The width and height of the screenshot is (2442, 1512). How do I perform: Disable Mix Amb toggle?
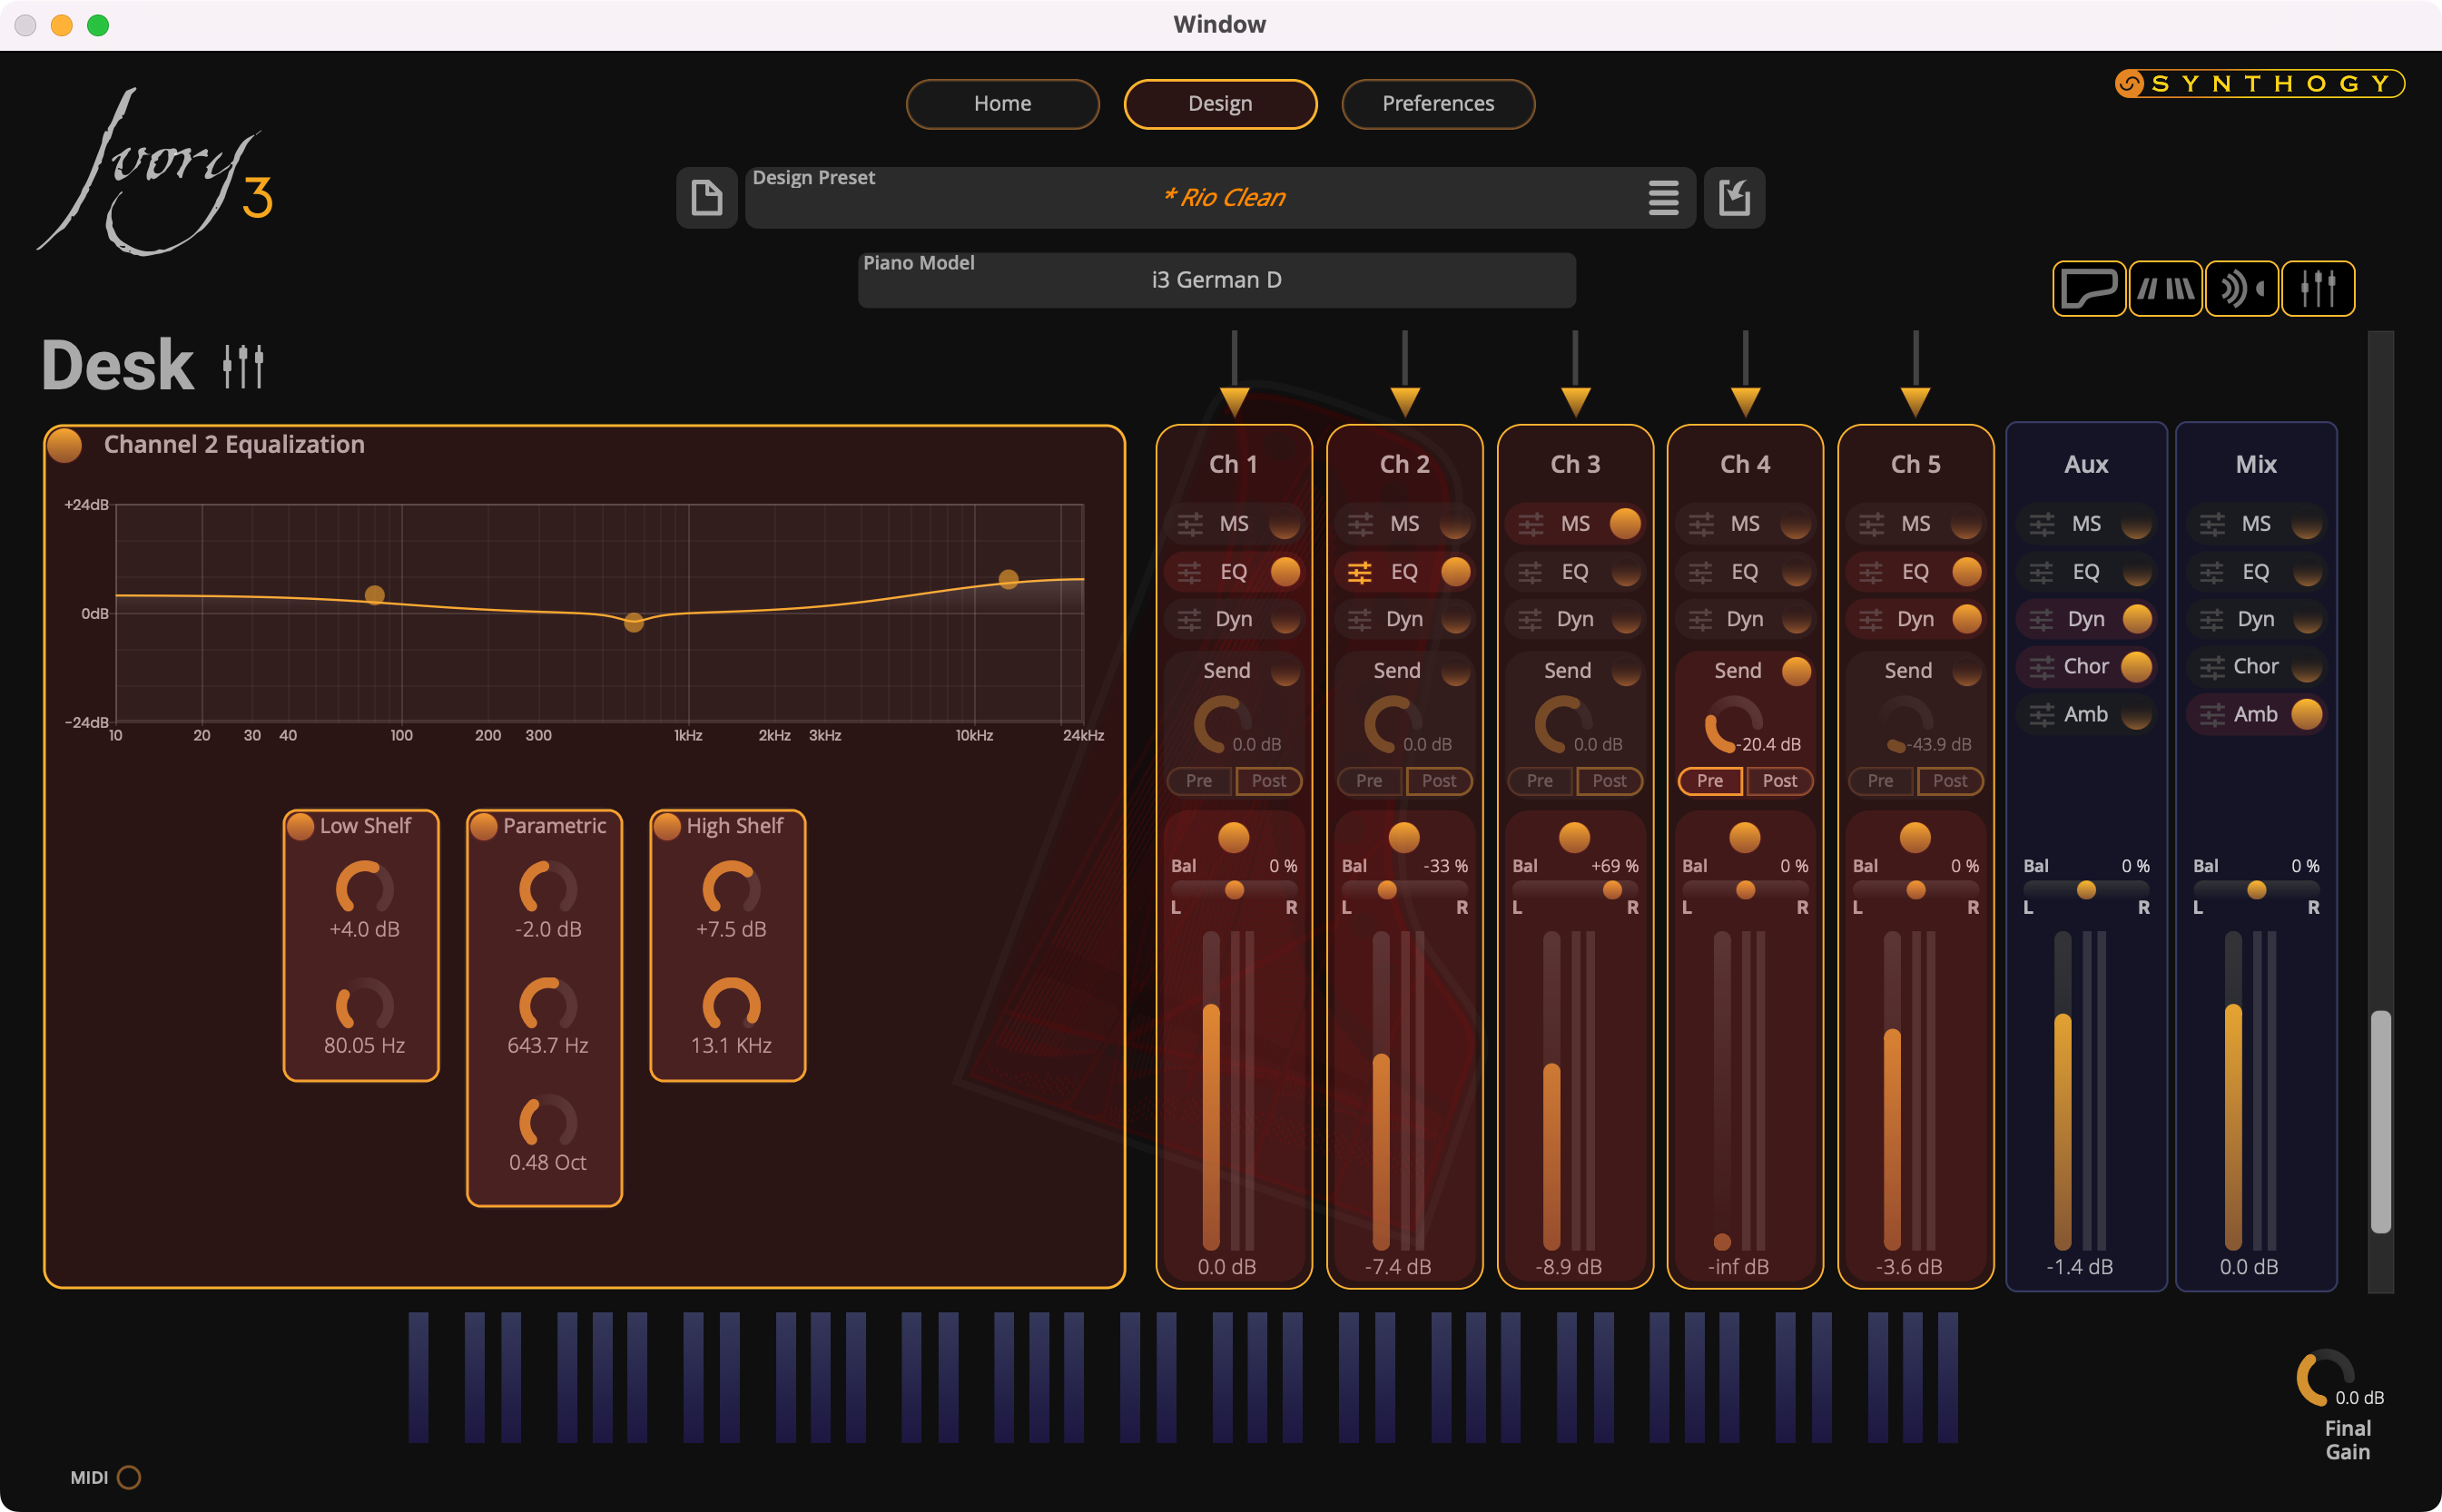[x=2307, y=715]
